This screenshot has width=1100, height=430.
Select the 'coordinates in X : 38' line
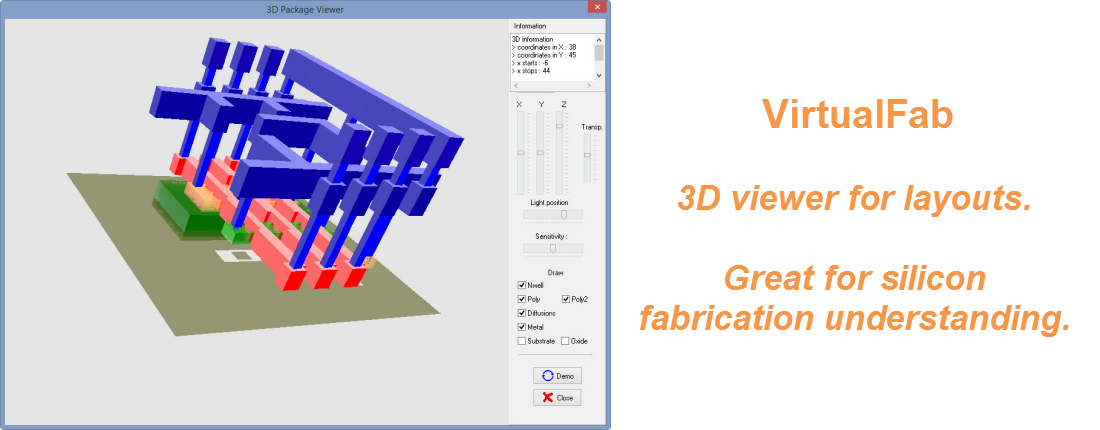click(544, 47)
